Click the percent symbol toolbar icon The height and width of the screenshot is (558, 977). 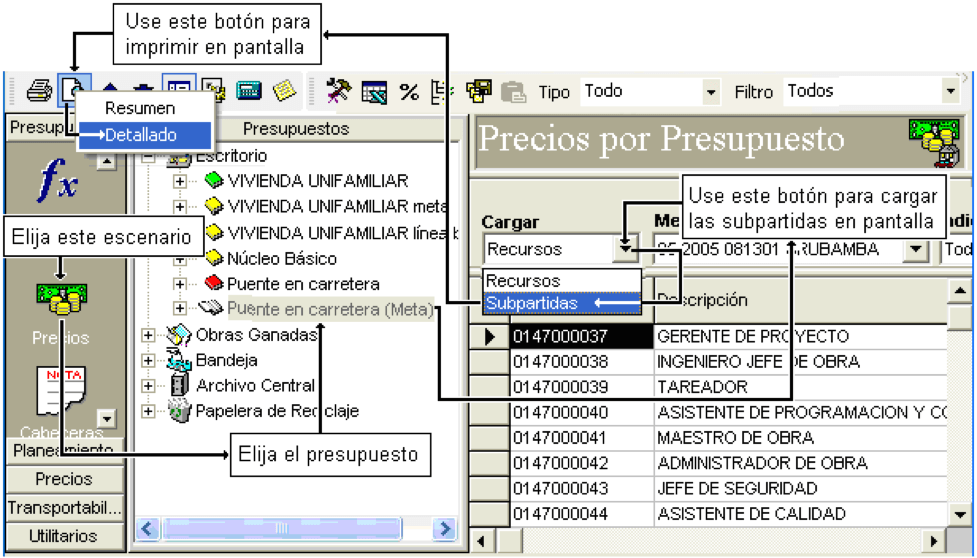[x=409, y=92]
